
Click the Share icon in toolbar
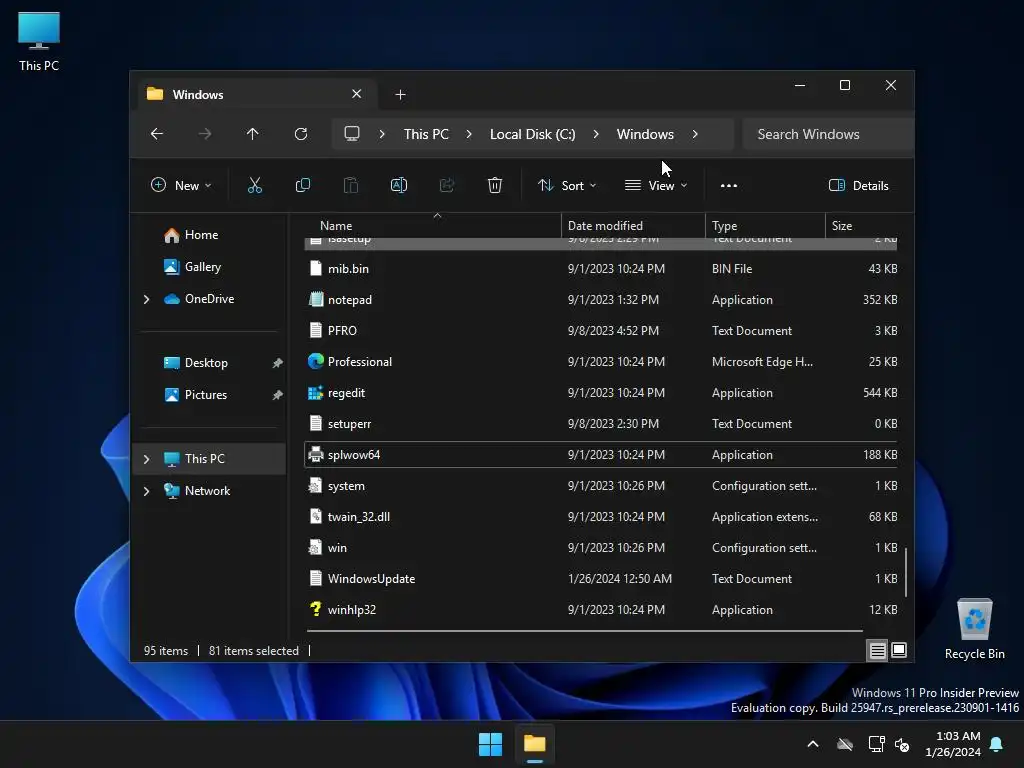tap(447, 185)
